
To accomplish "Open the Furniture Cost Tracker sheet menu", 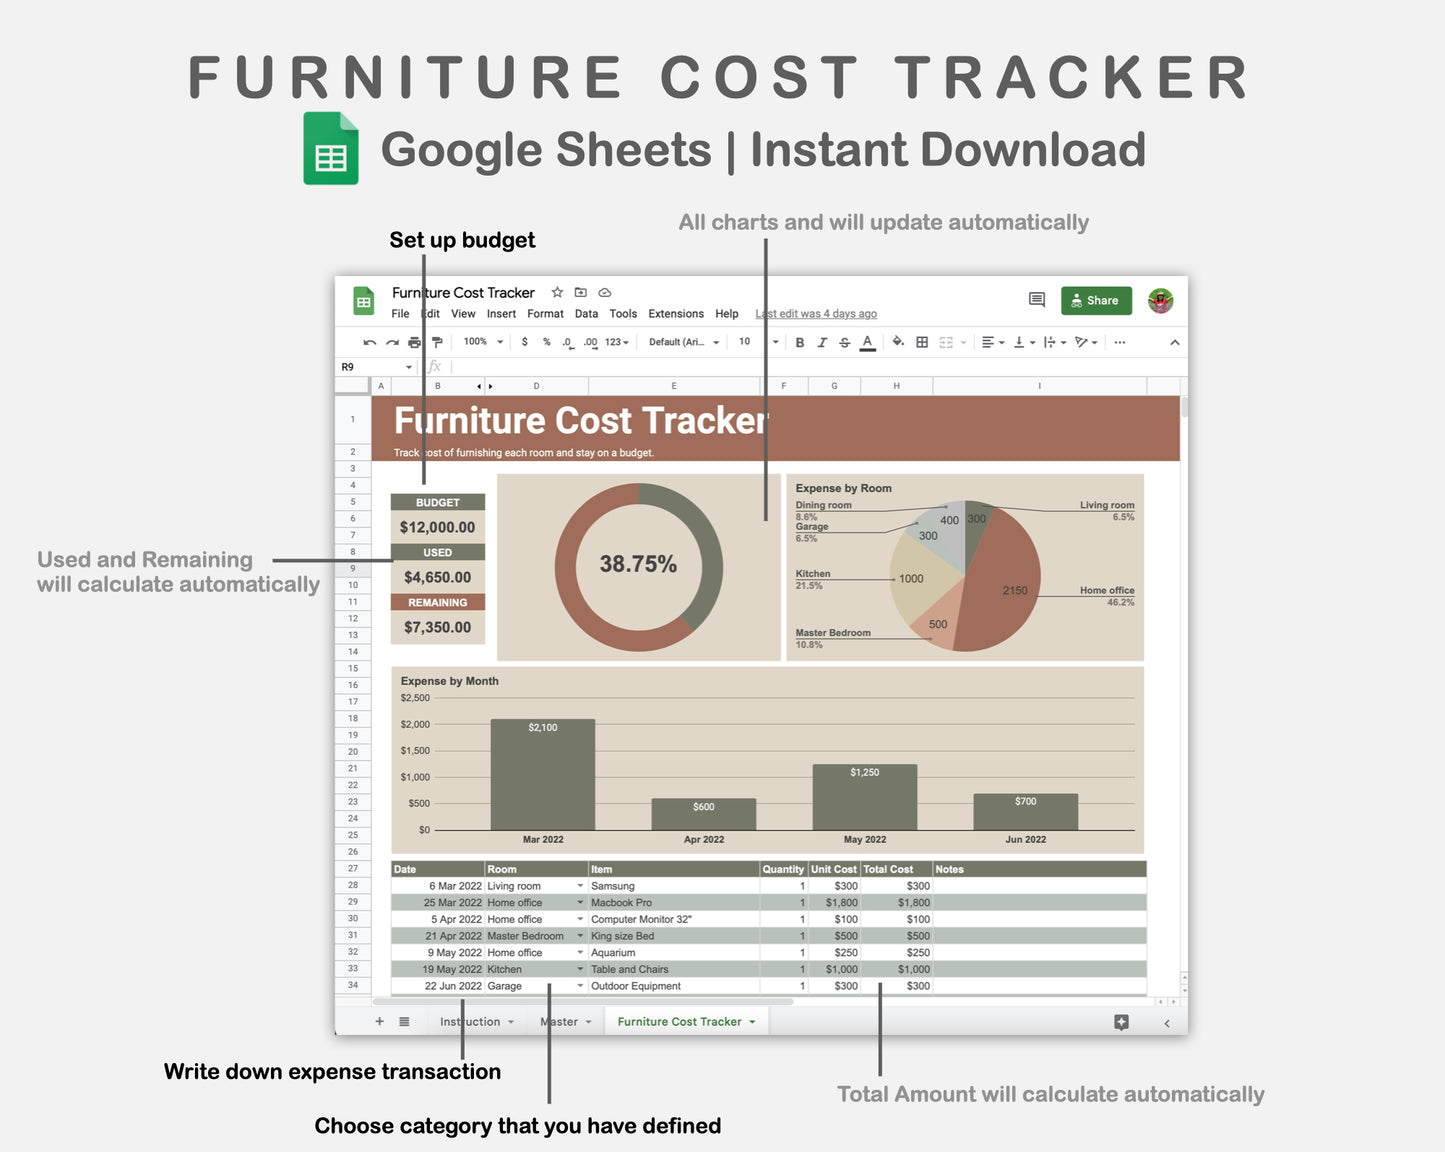I will [753, 1021].
